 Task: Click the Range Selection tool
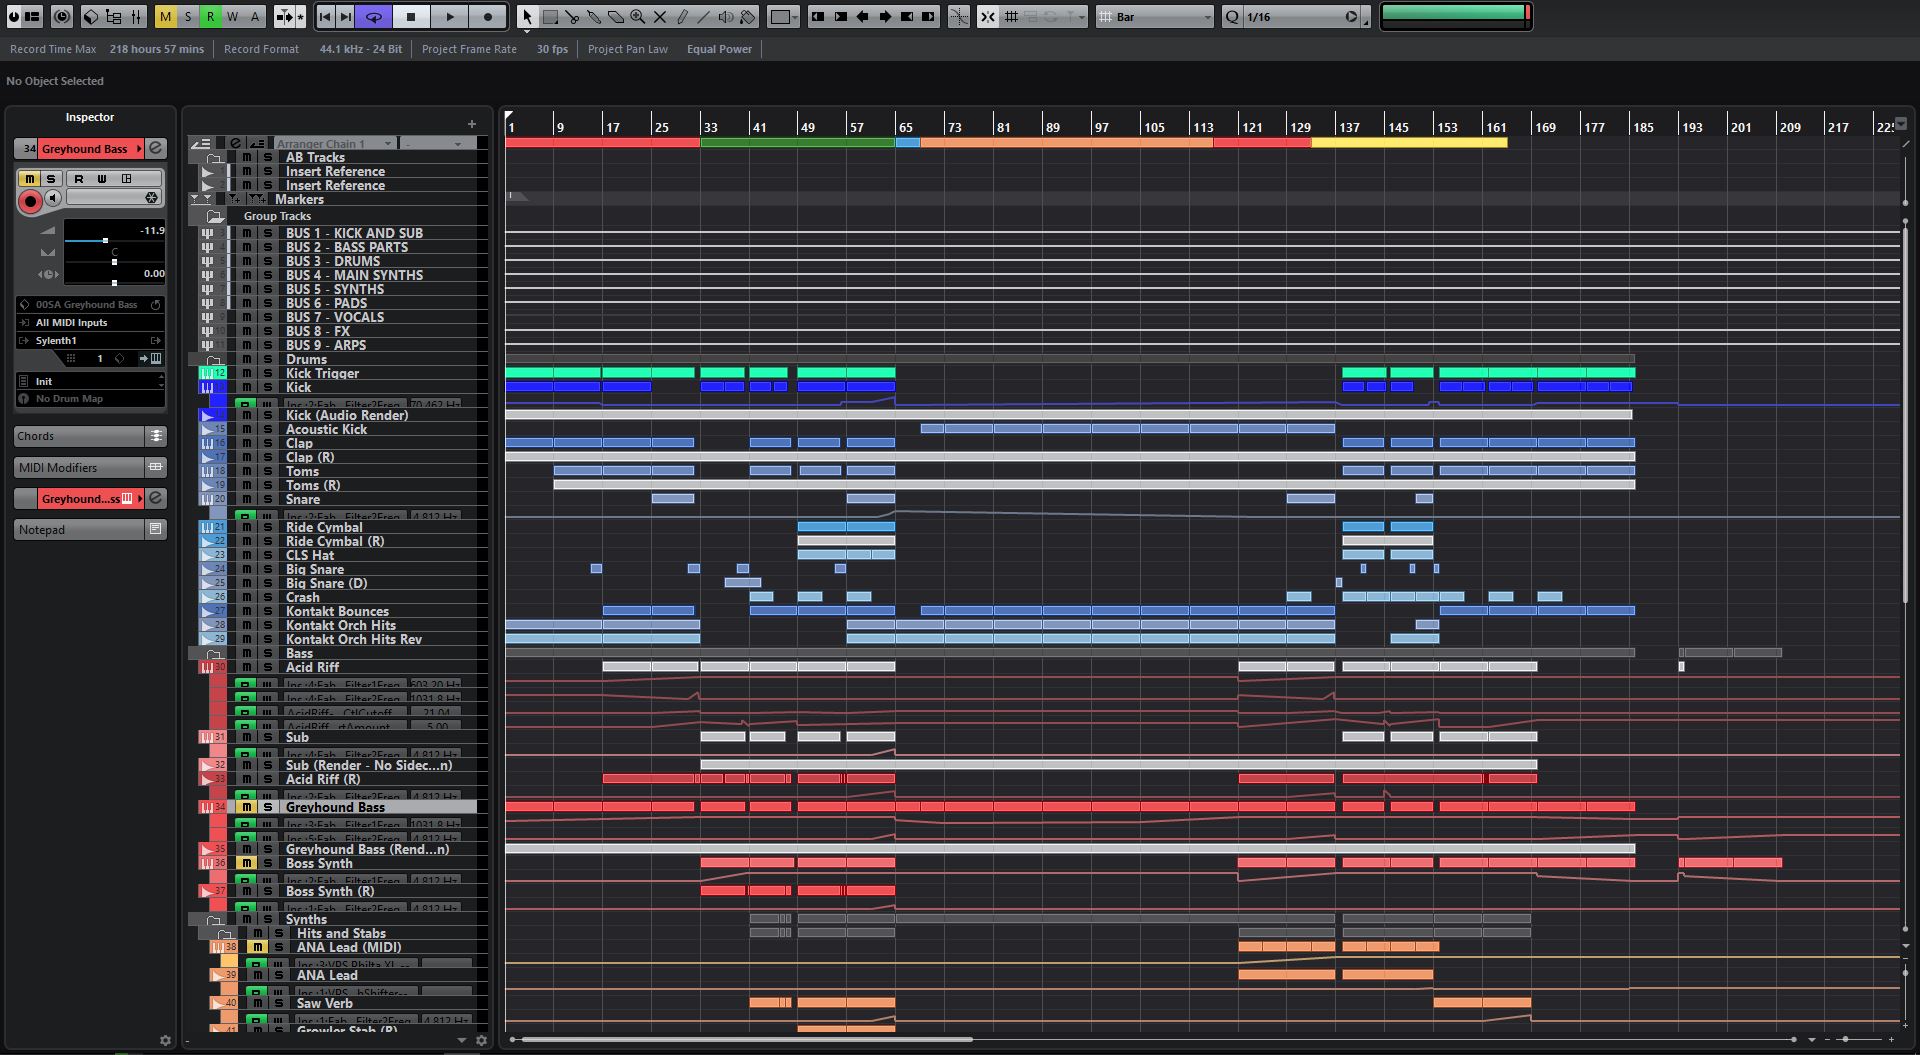coord(550,17)
